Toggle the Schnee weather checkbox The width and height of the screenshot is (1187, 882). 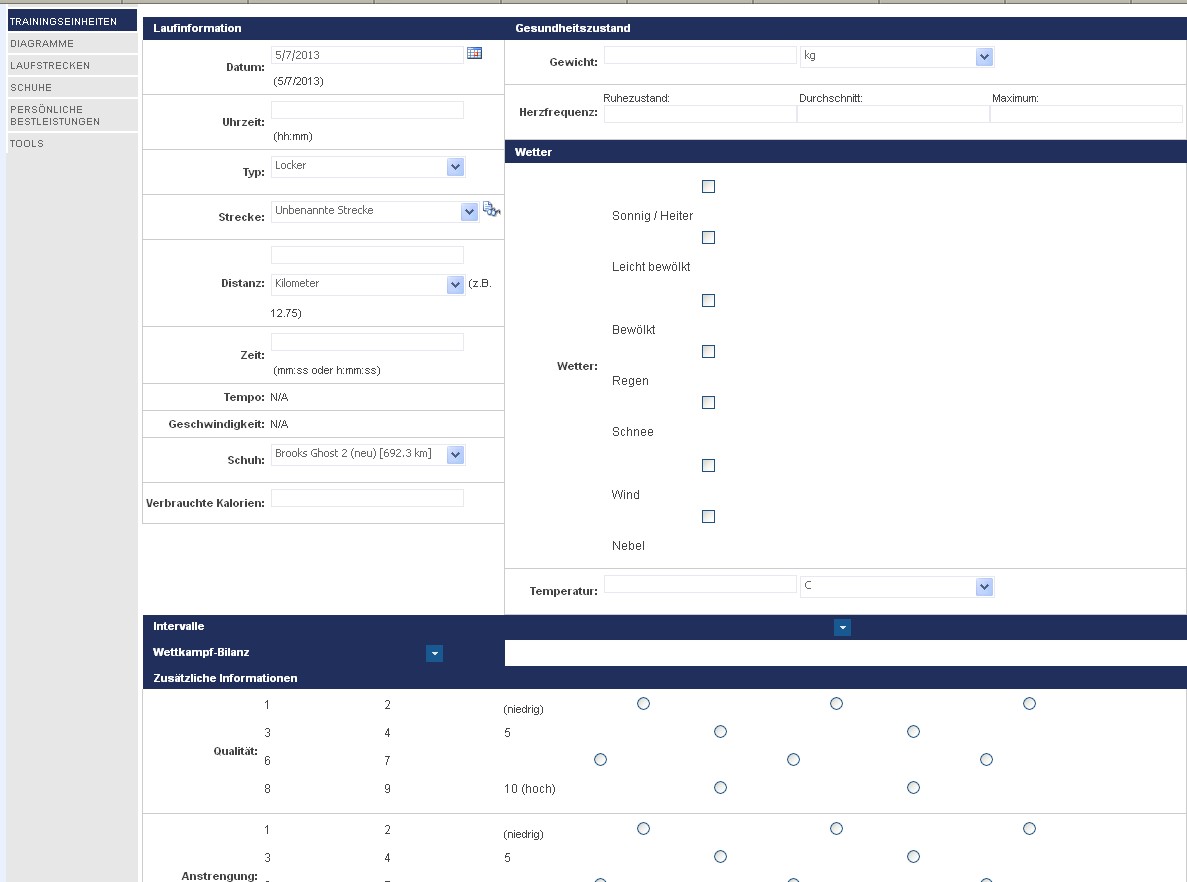tap(708, 403)
